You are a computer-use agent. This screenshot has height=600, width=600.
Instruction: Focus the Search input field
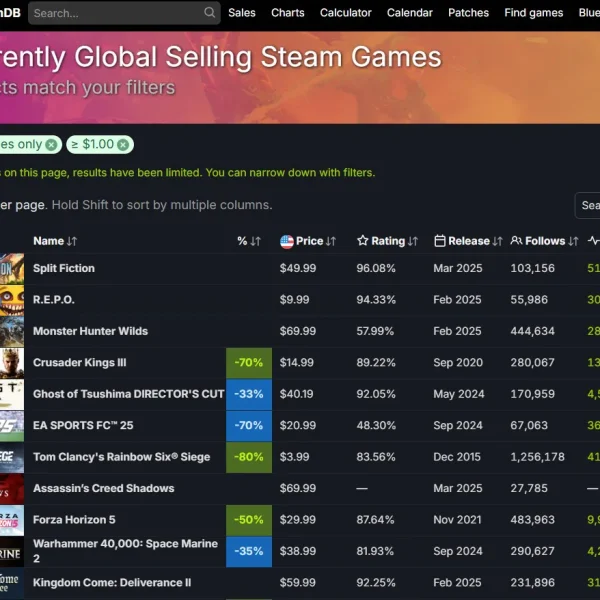point(124,13)
